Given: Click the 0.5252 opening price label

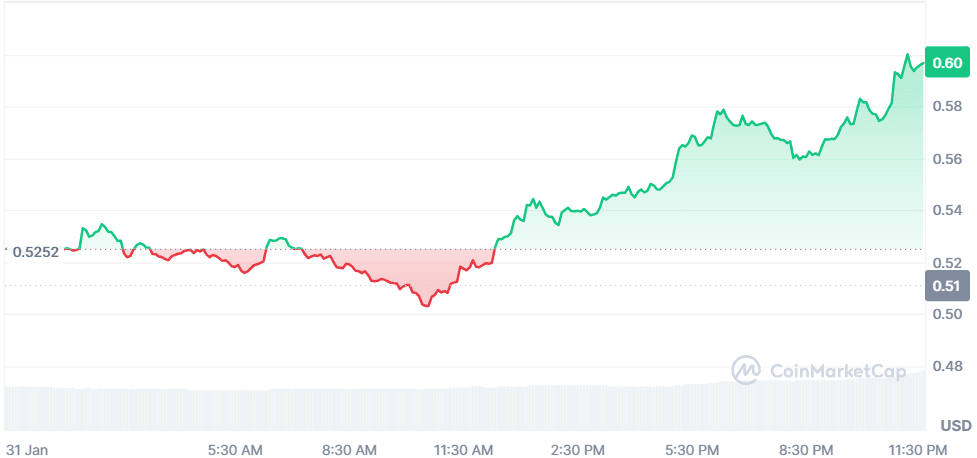Looking at the screenshot, I should tap(36, 252).
